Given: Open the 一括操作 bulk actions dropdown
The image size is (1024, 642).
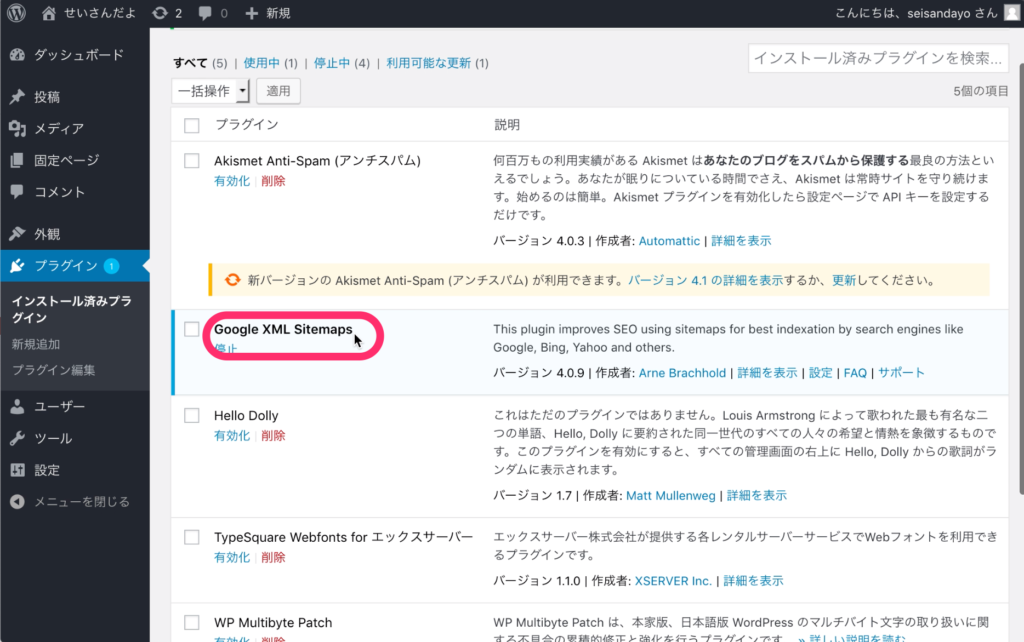Looking at the screenshot, I should 211,91.
